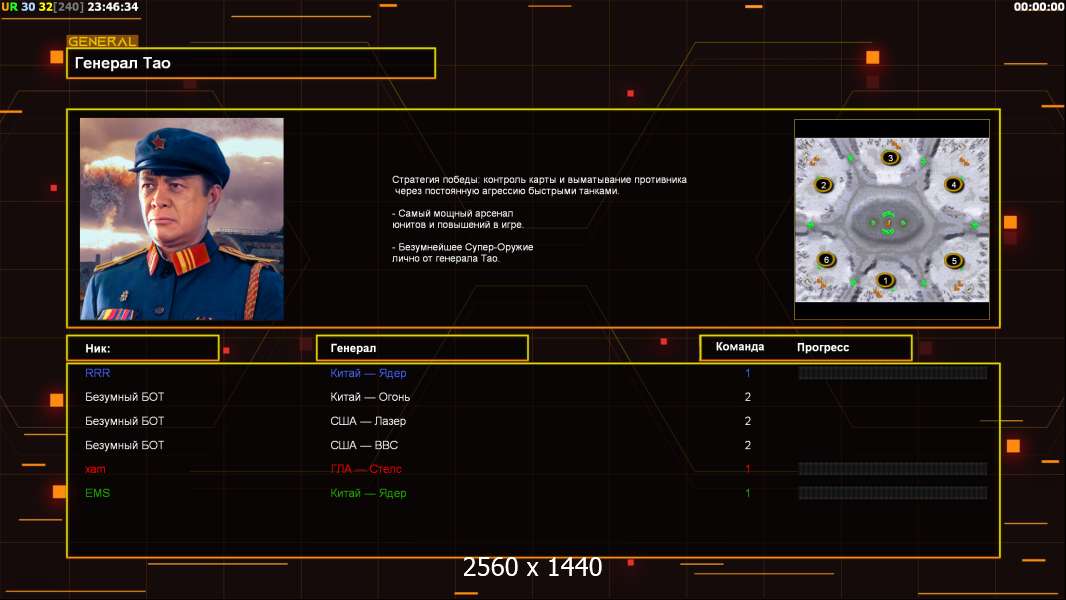Select player nickname 'xam'
The image size is (1066, 600).
[x=95, y=469]
